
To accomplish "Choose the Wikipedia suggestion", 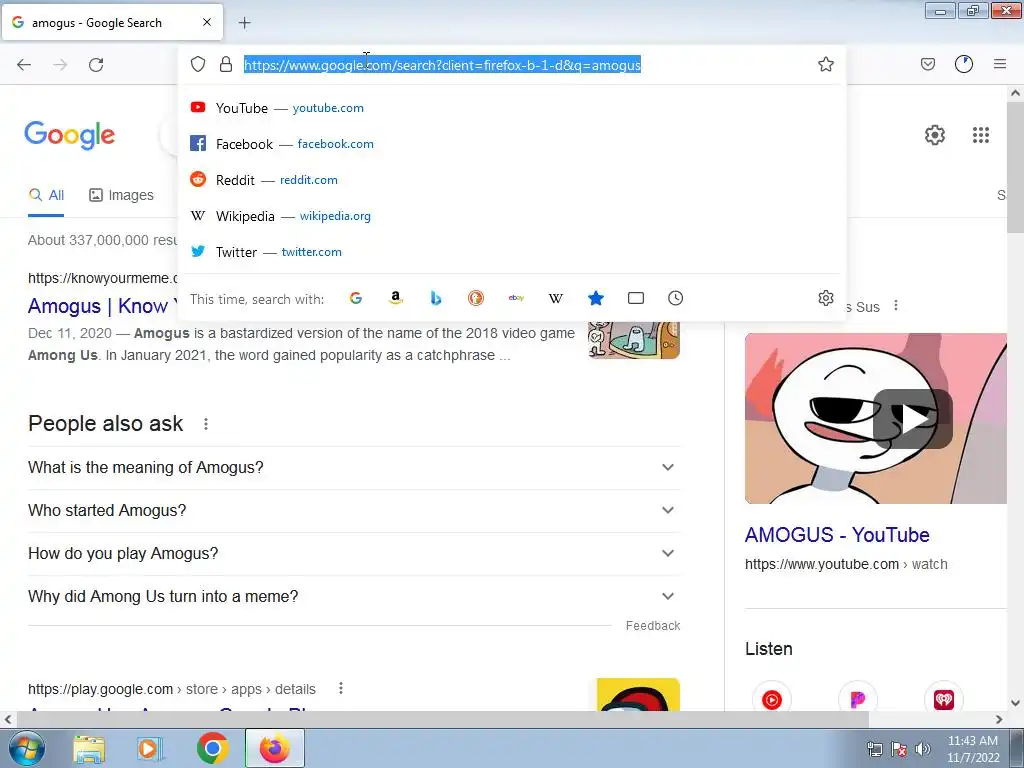I will coord(512,216).
